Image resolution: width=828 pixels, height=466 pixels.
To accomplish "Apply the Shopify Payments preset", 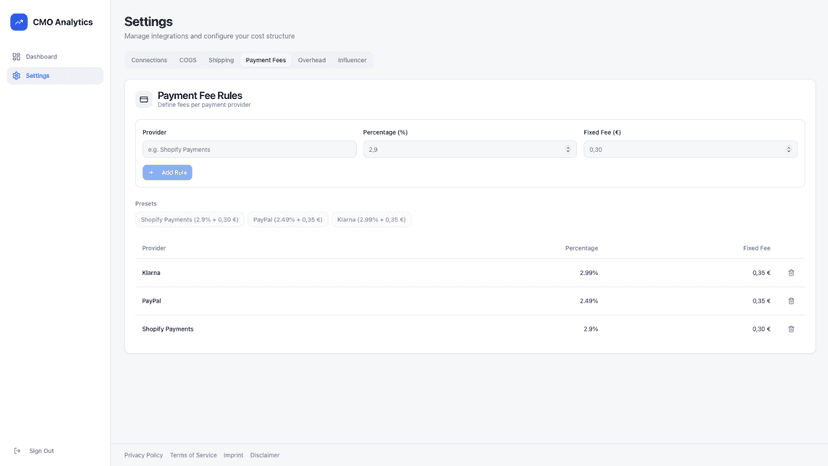I will pos(190,220).
